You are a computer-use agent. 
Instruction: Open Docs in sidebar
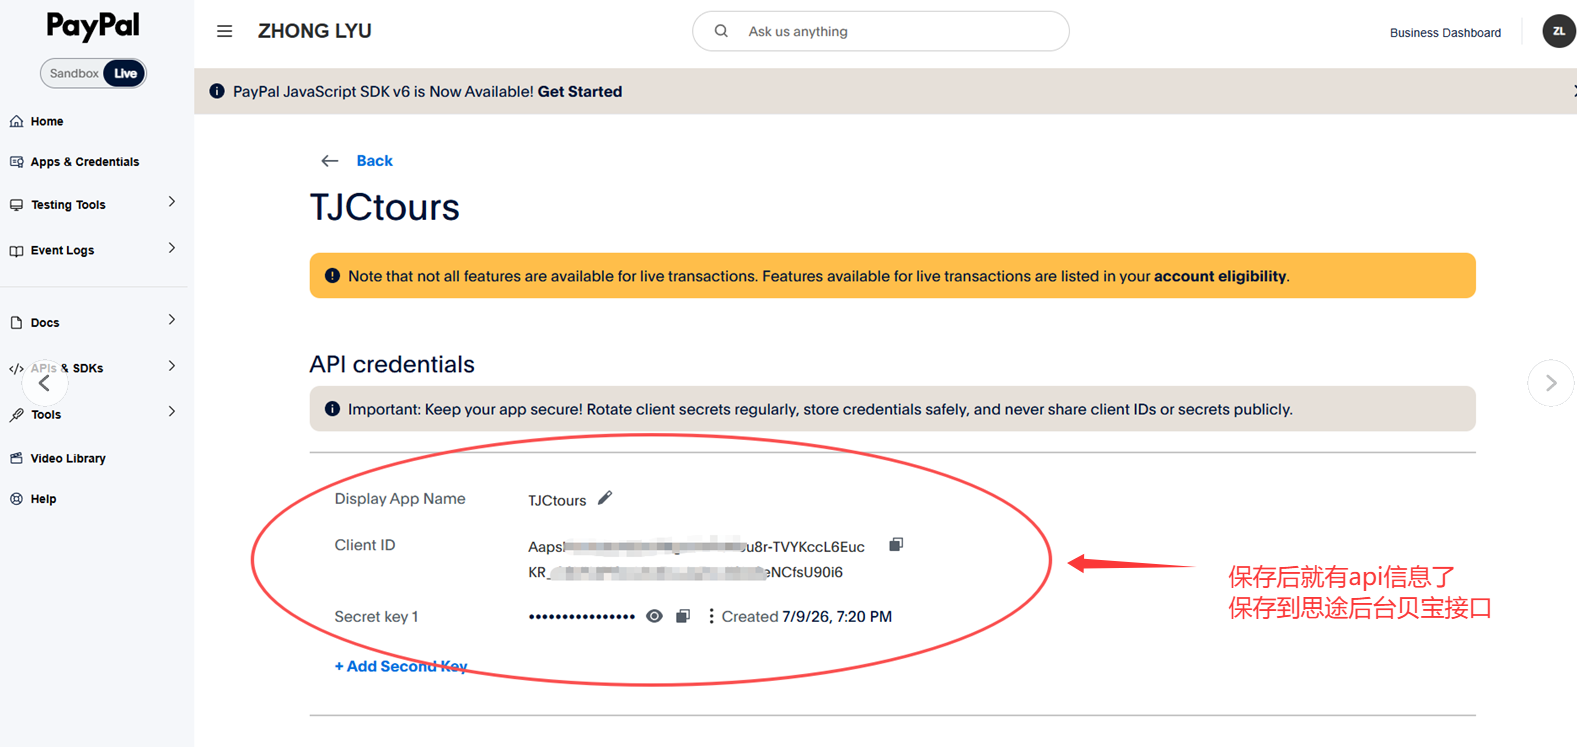click(45, 323)
